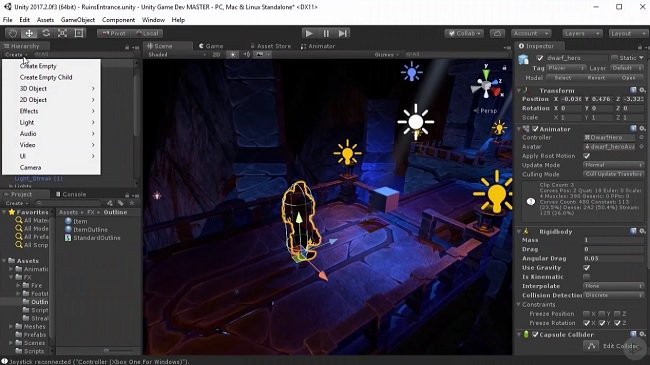The height and width of the screenshot is (365, 650).
Task: Click the scene orientation gizmo
Action: click(x=486, y=84)
